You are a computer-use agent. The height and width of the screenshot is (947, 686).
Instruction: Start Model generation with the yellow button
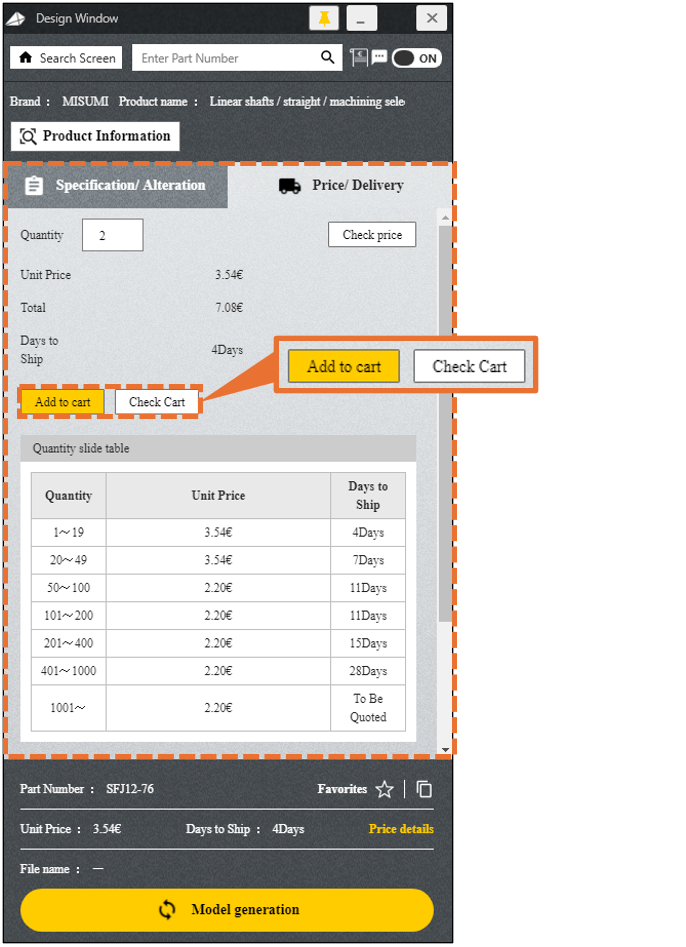227,910
